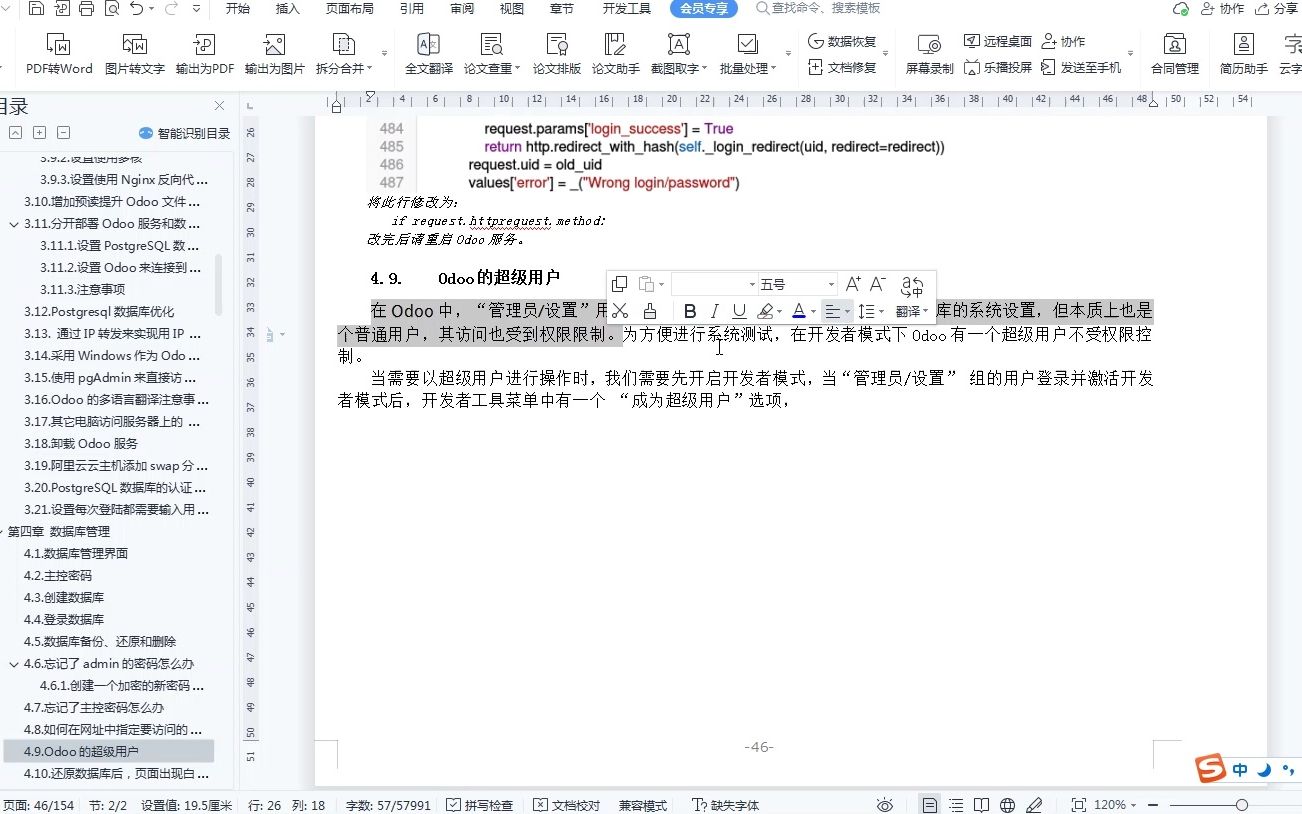
Task: Undo the last action with the undo arrow
Action: point(136,9)
